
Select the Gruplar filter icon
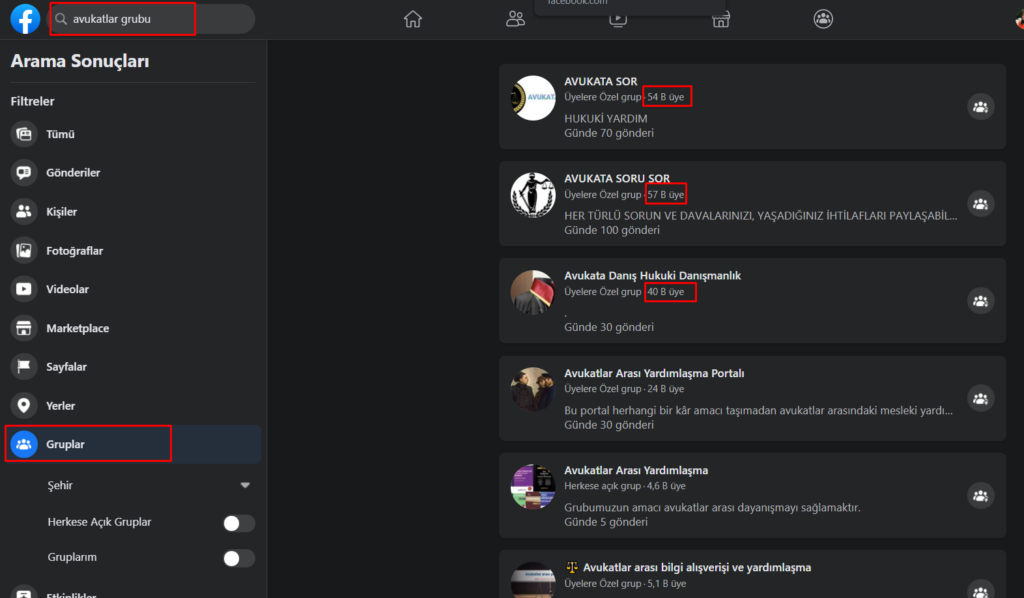[24, 444]
